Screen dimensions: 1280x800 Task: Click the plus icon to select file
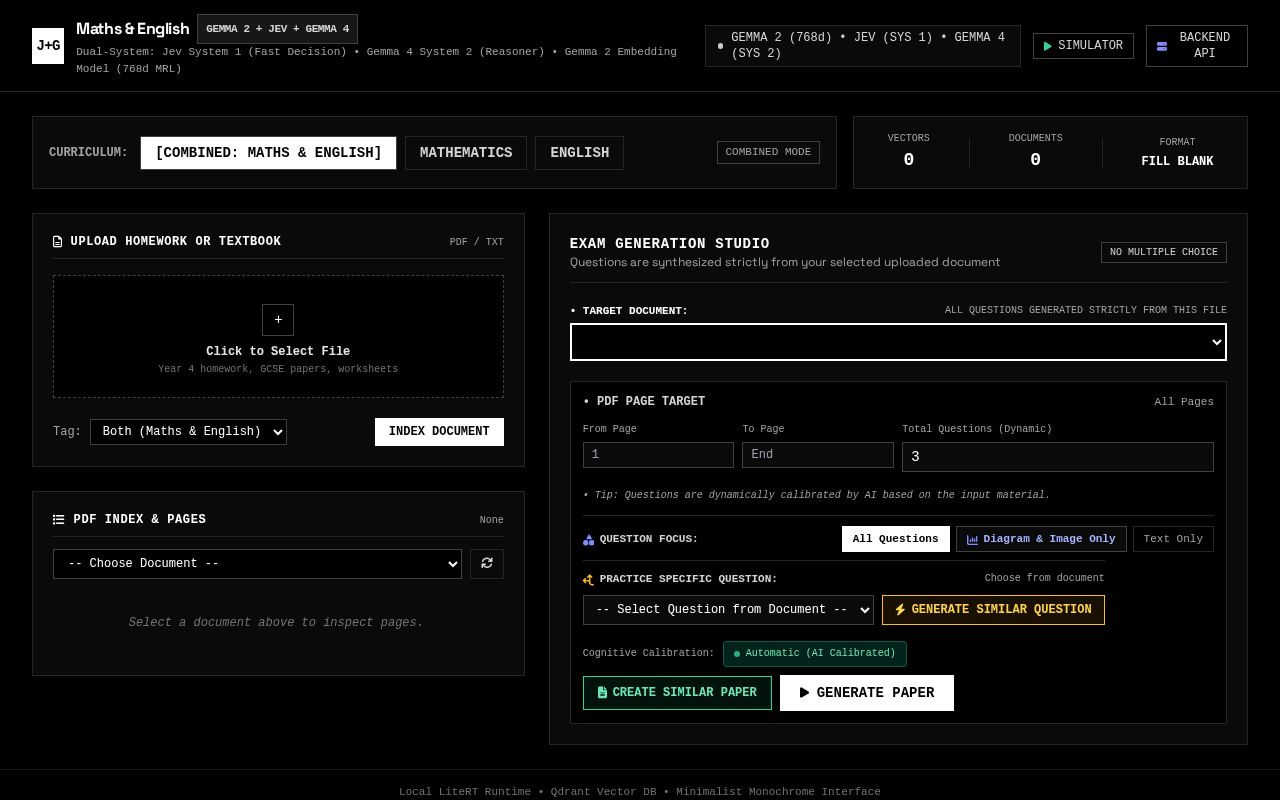tap(278, 320)
